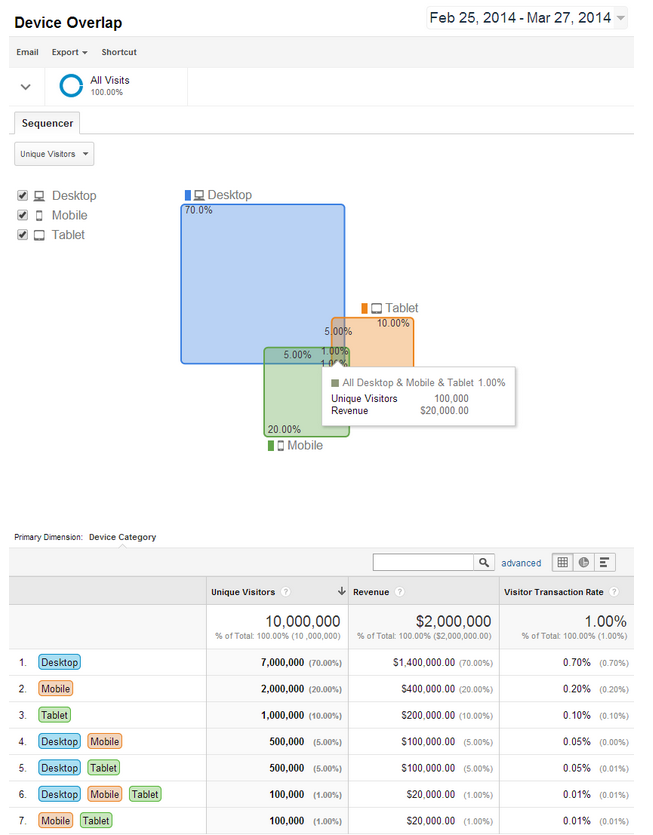Click the help icon beside Revenue header

click(x=399, y=592)
